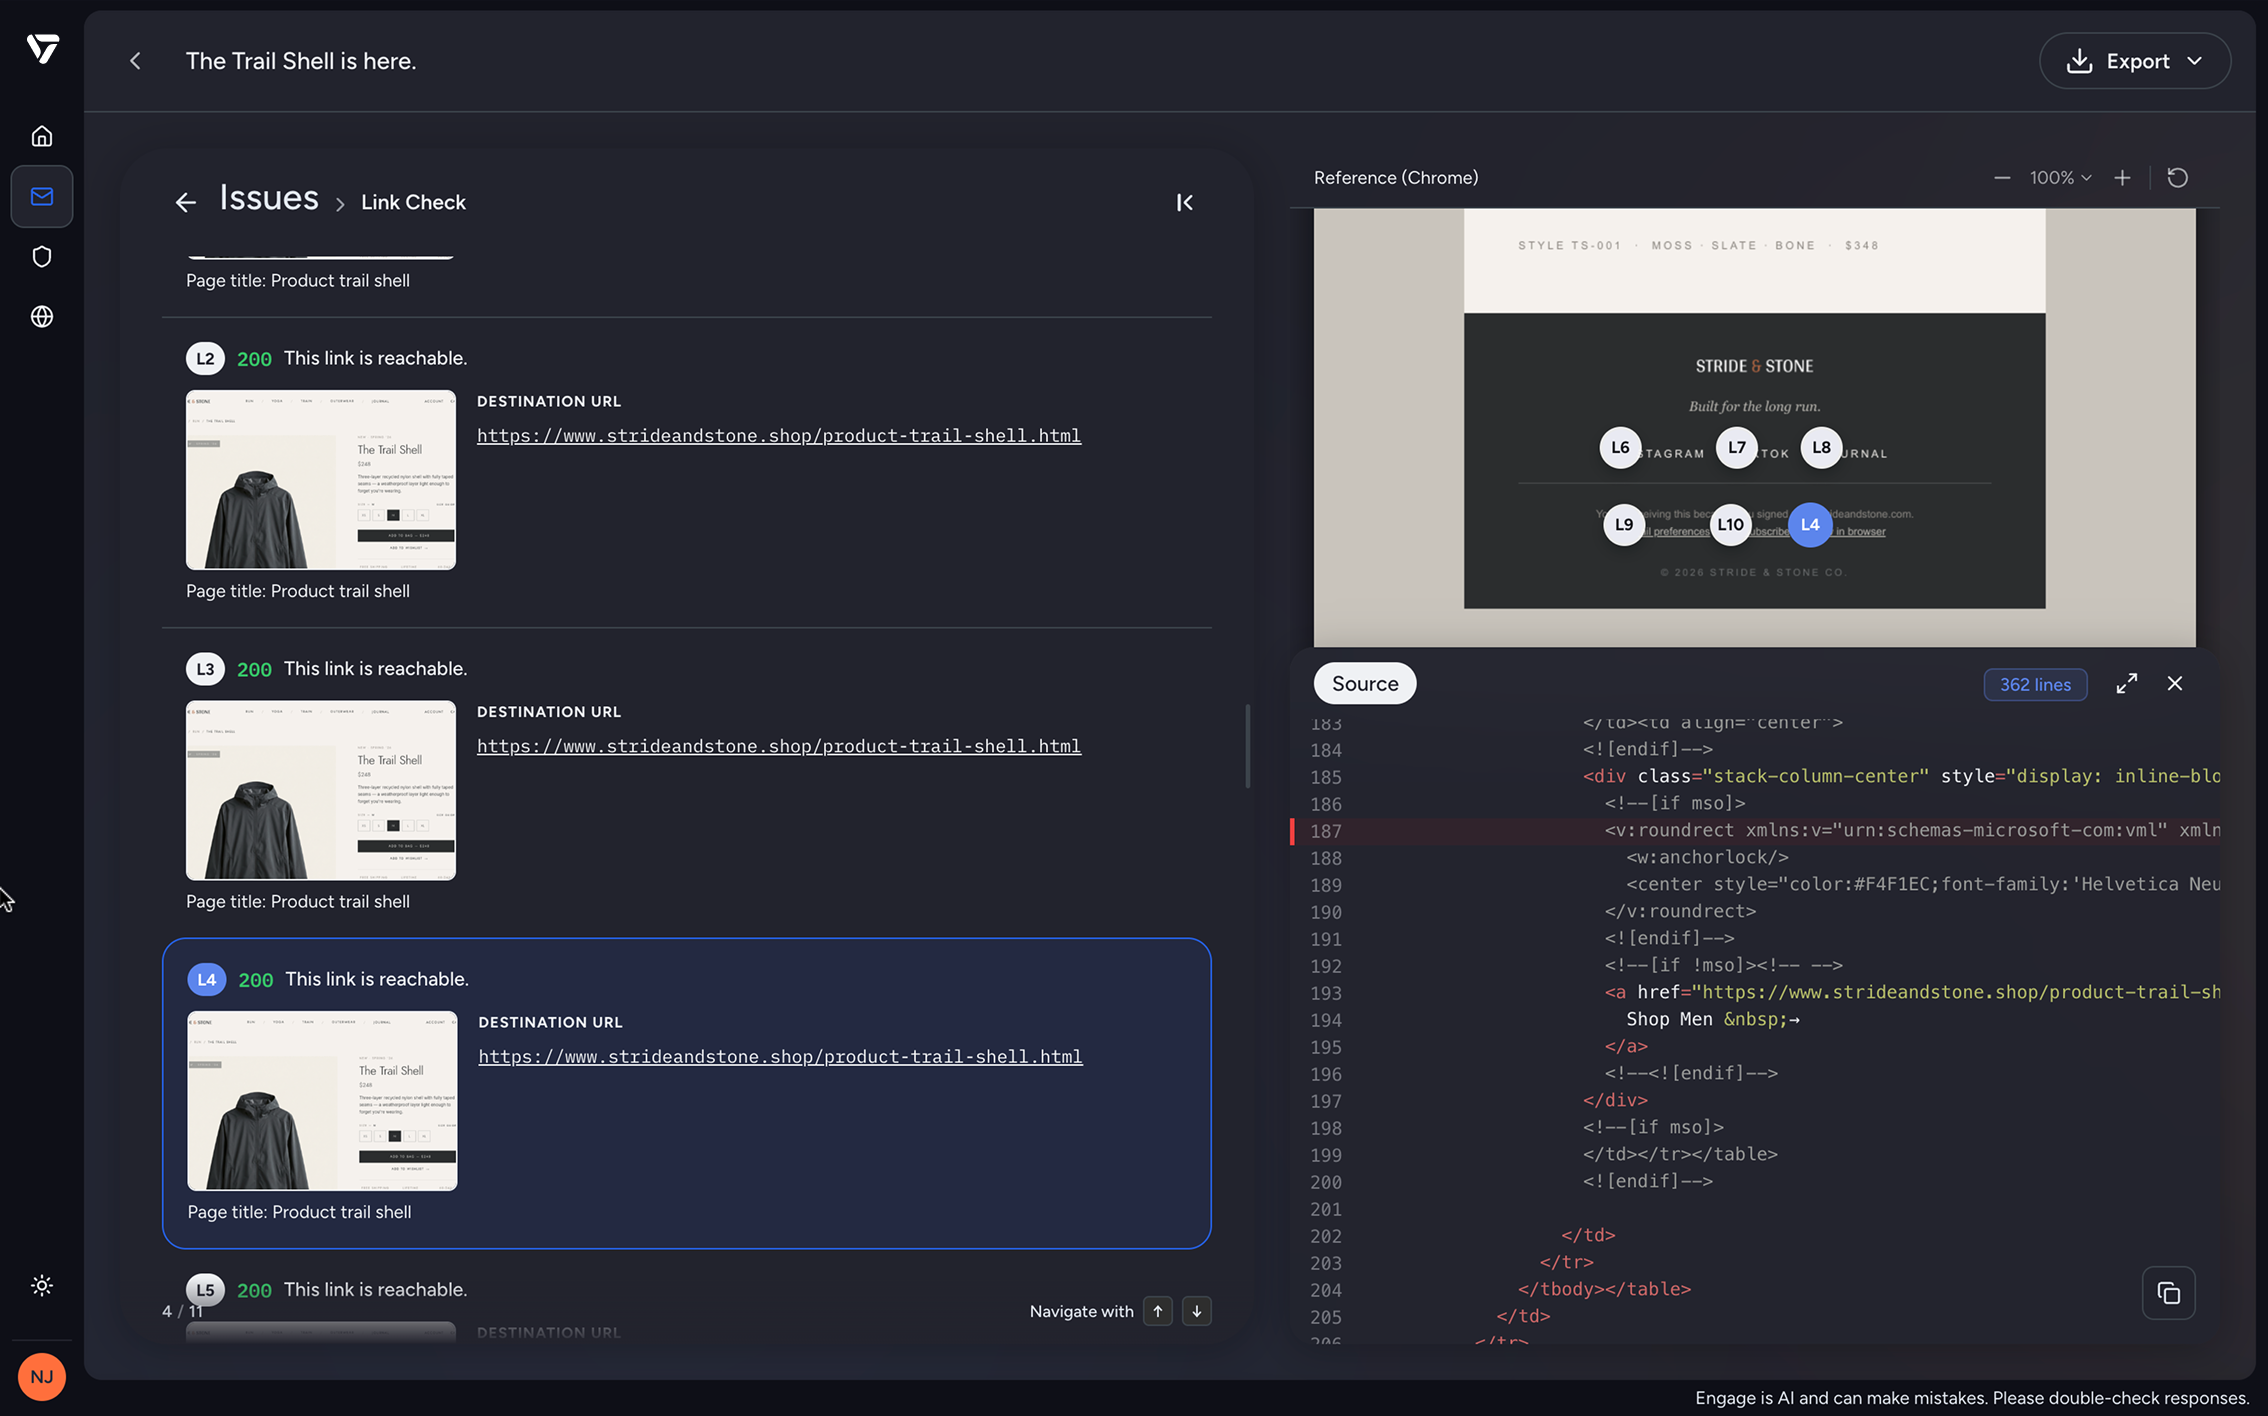This screenshot has height=1416, width=2268.
Task: Click the L10 link marker
Action: pos(1731,525)
